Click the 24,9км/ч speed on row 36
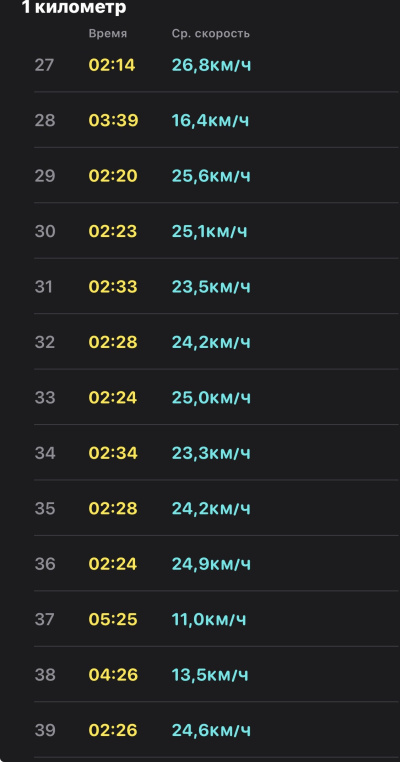Screen dimensions: 400x762 coord(211,564)
